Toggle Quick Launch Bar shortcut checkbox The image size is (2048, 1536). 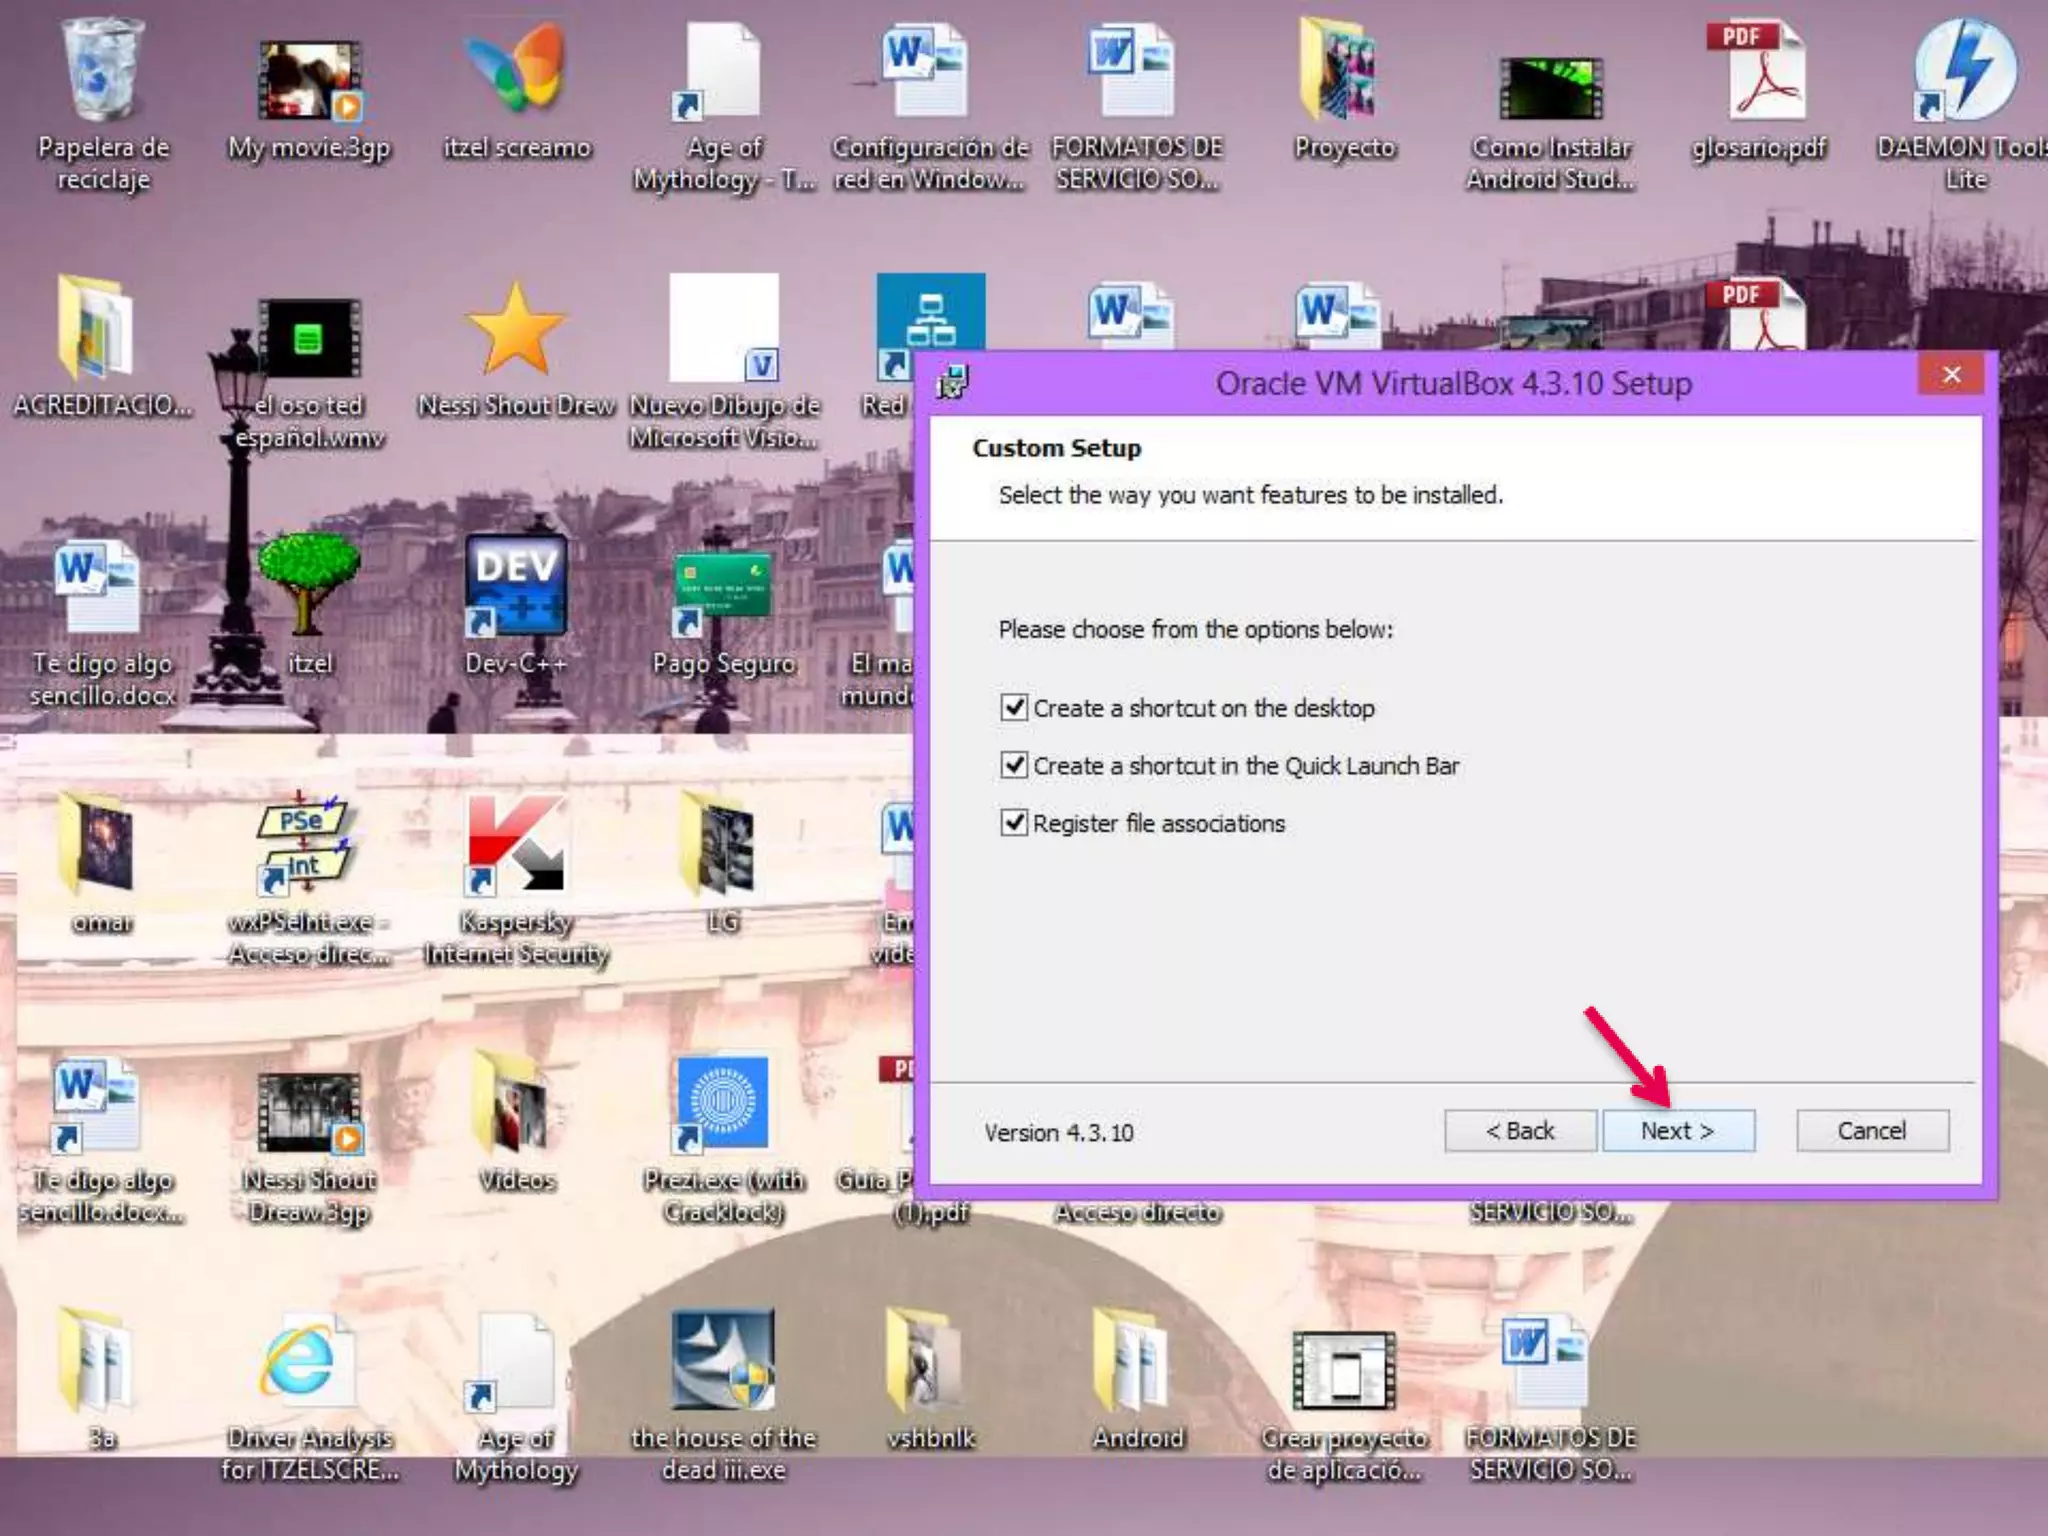tap(1014, 766)
